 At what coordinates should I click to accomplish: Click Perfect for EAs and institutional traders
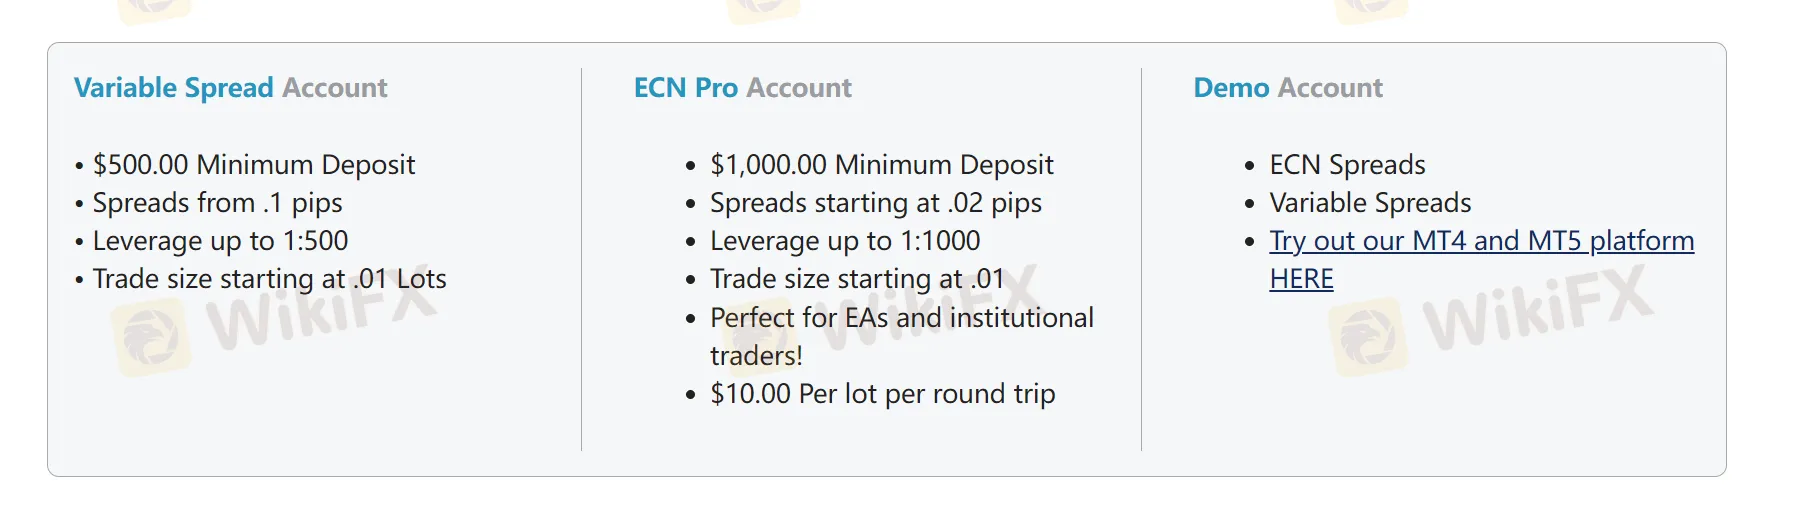(901, 318)
